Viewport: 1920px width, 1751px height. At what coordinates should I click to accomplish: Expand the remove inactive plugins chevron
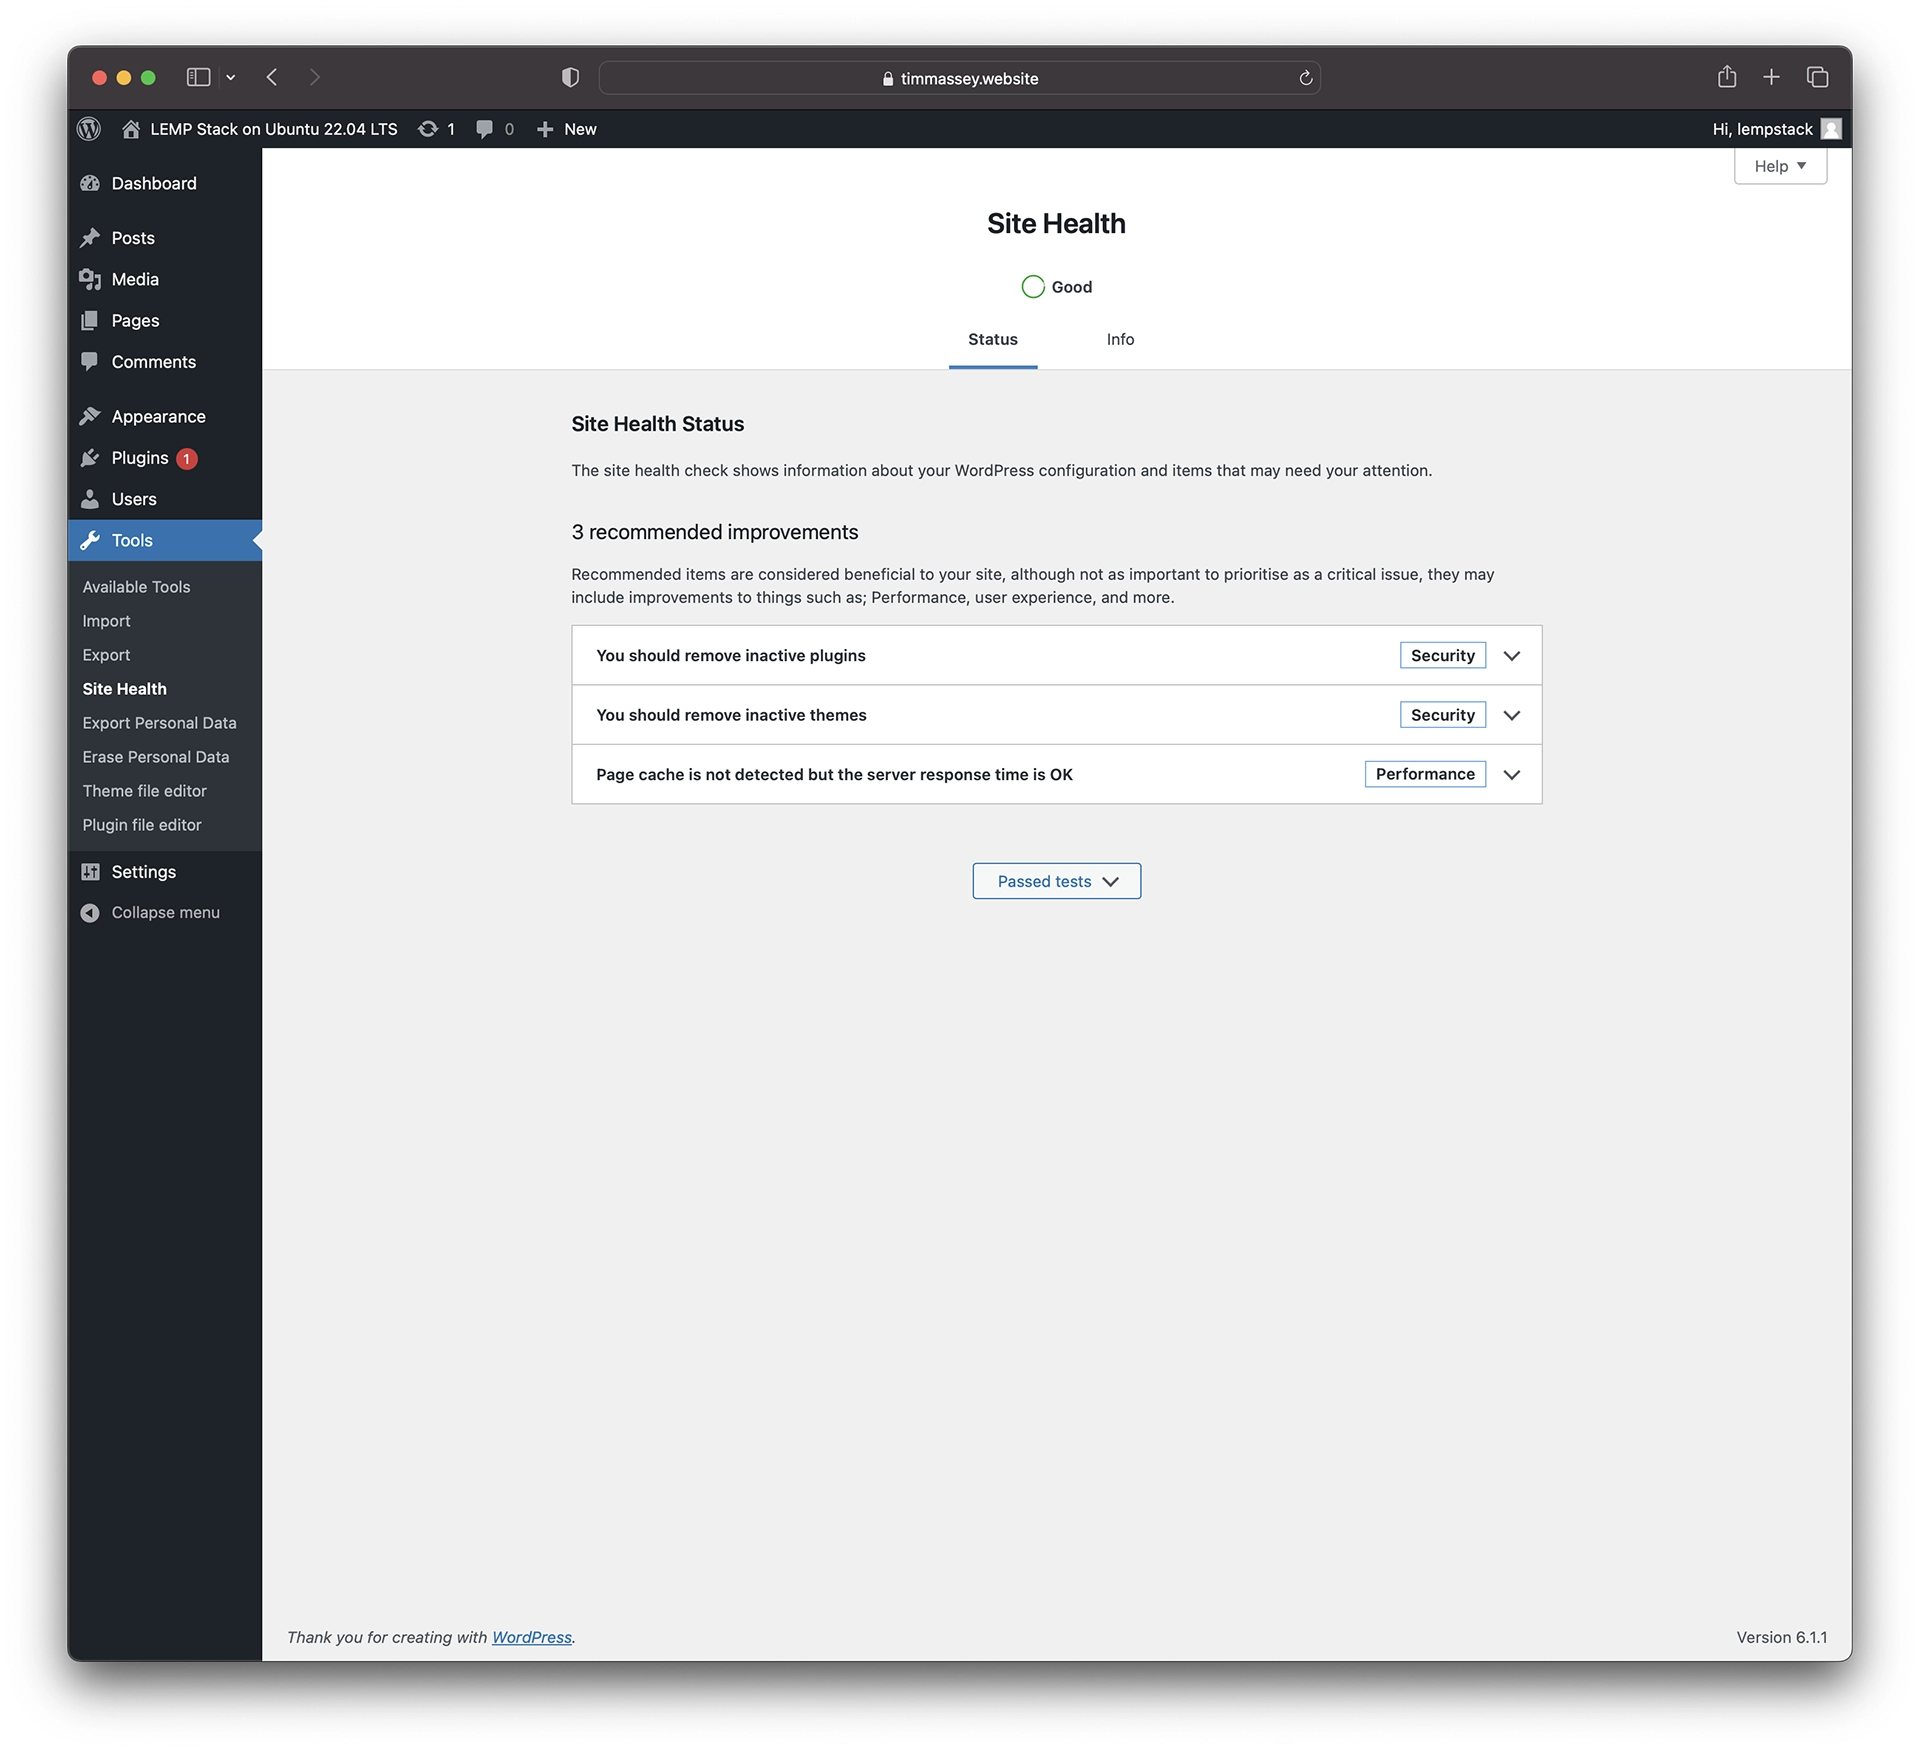pyautogui.click(x=1512, y=656)
